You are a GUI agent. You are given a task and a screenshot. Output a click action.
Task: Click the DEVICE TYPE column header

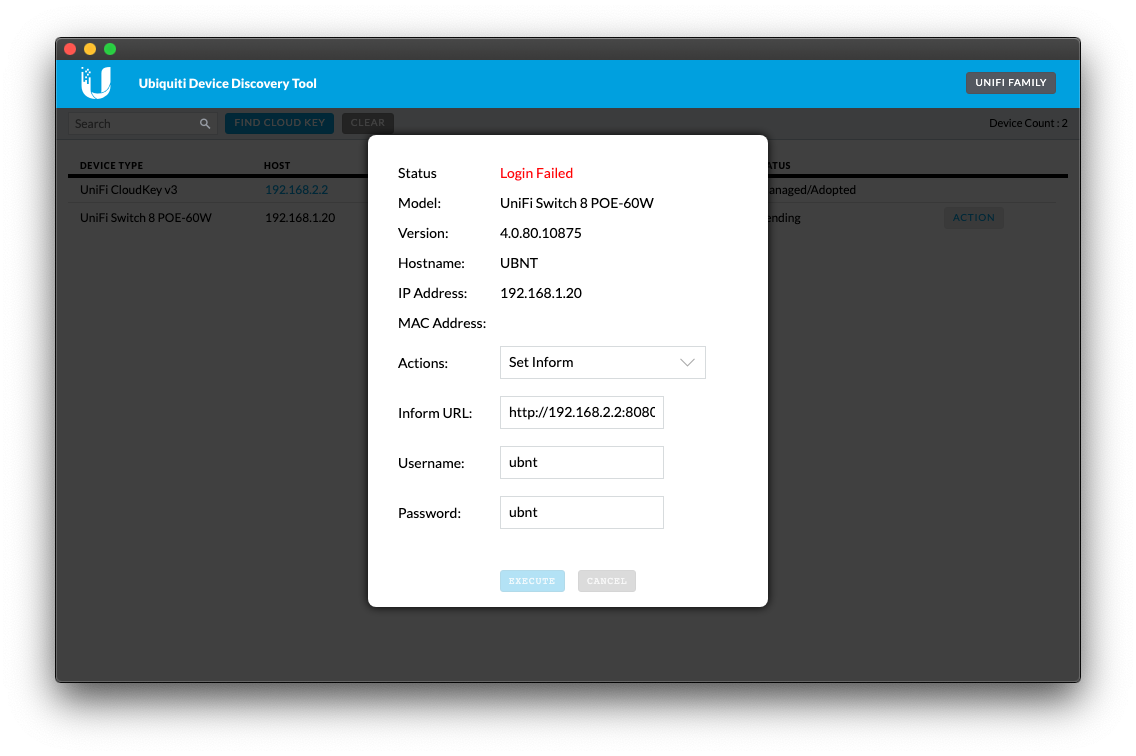tap(112, 165)
